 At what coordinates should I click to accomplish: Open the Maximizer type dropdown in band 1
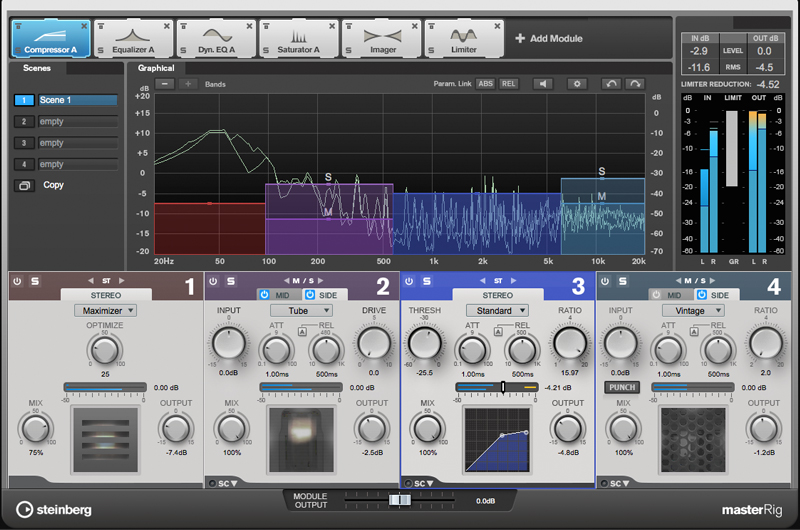click(x=105, y=311)
